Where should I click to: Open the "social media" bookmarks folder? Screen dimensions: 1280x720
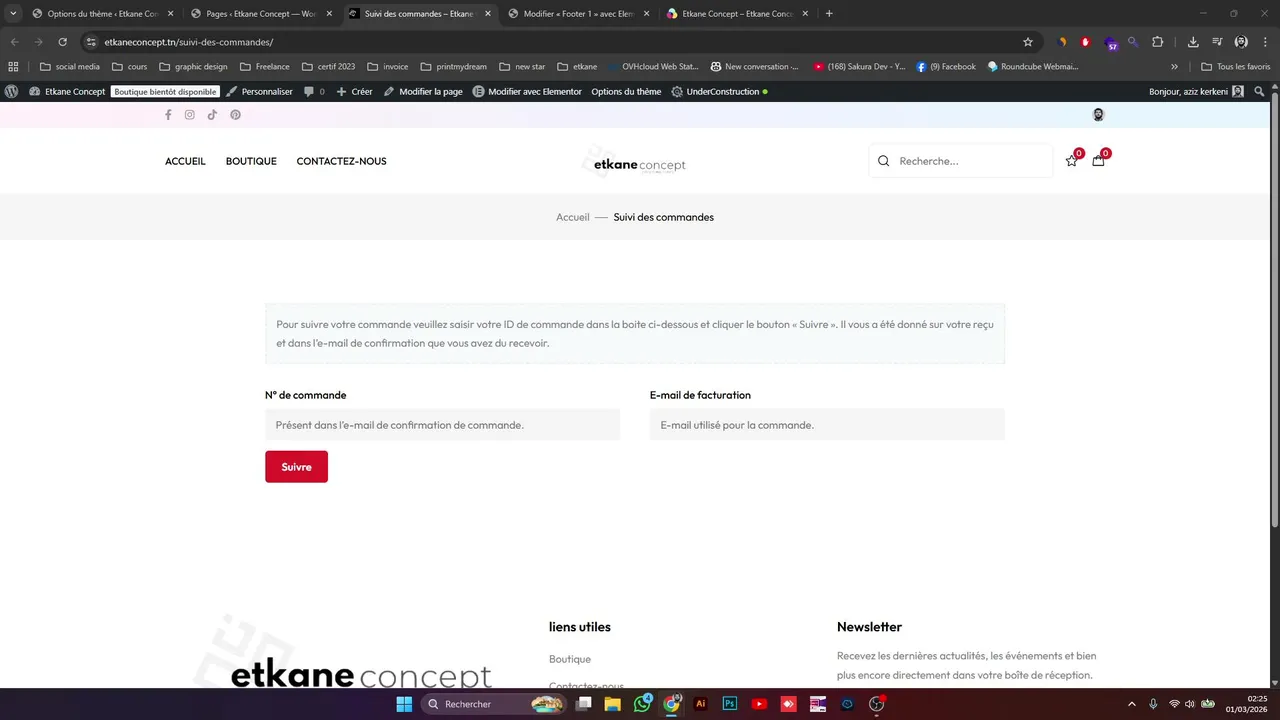pos(69,67)
